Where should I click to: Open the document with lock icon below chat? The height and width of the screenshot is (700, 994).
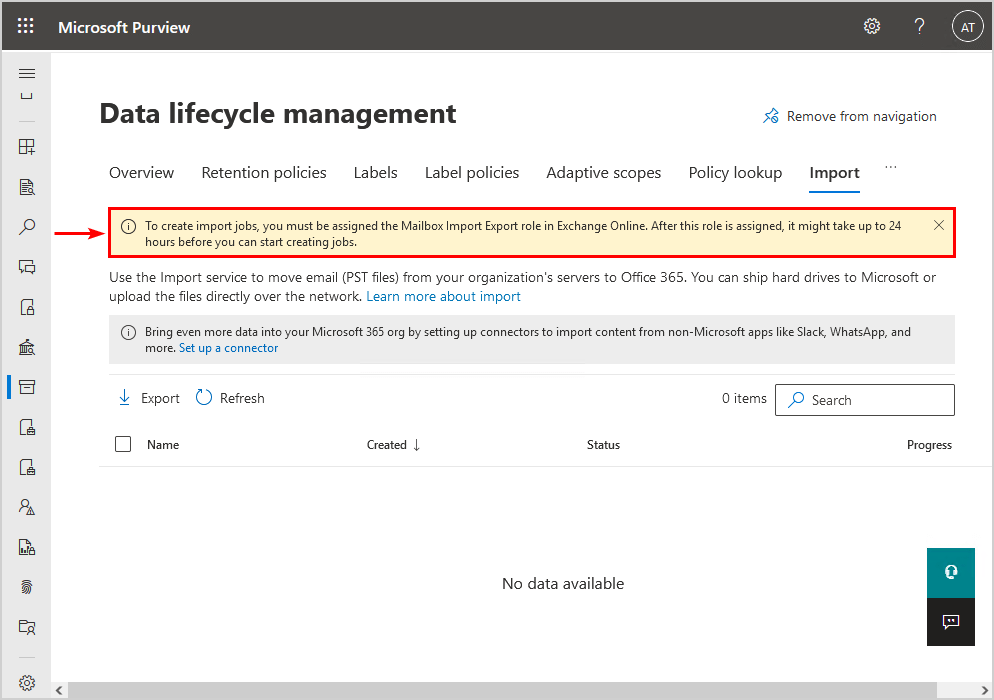coord(27,307)
